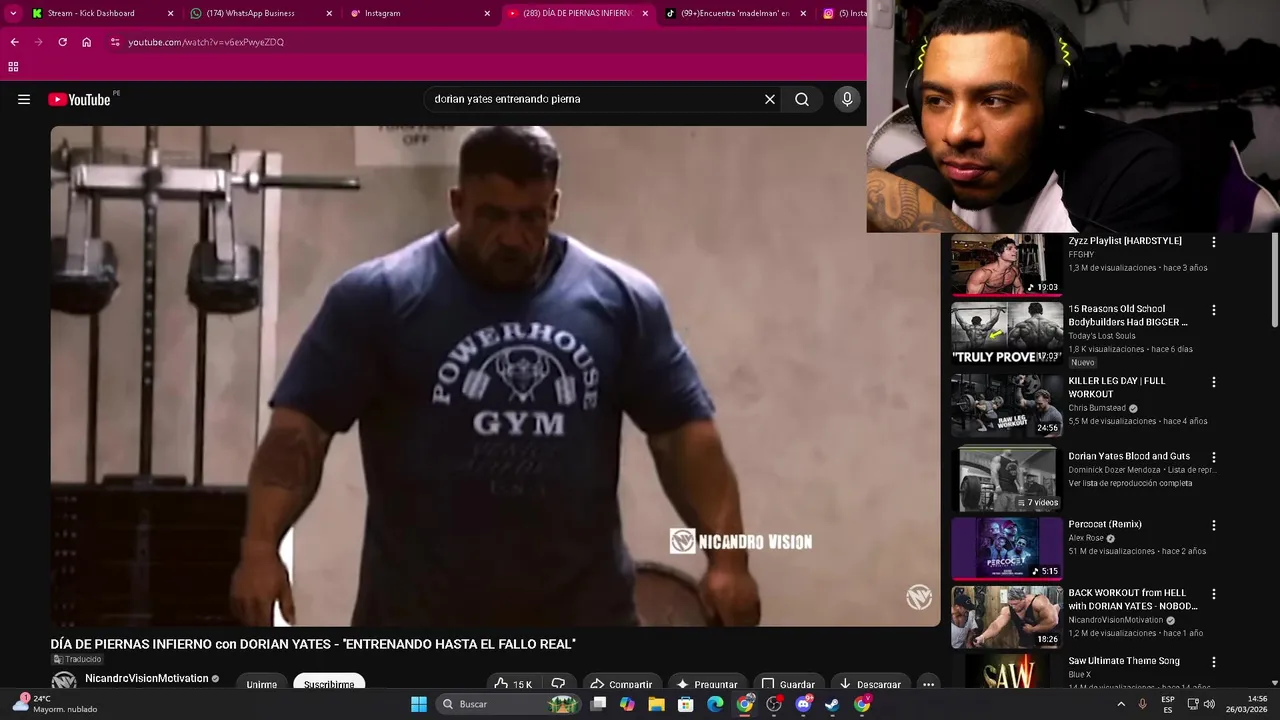The width and height of the screenshot is (1280, 720).
Task: Click the Dorian Yates video player
Action: [495, 375]
